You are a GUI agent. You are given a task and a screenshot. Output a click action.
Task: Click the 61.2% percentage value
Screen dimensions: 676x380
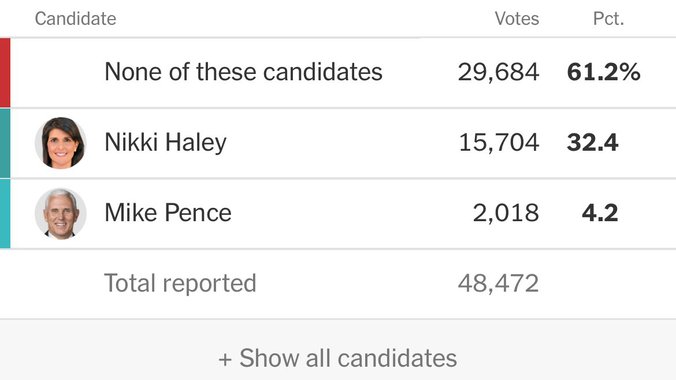click(x=604, y=72)
